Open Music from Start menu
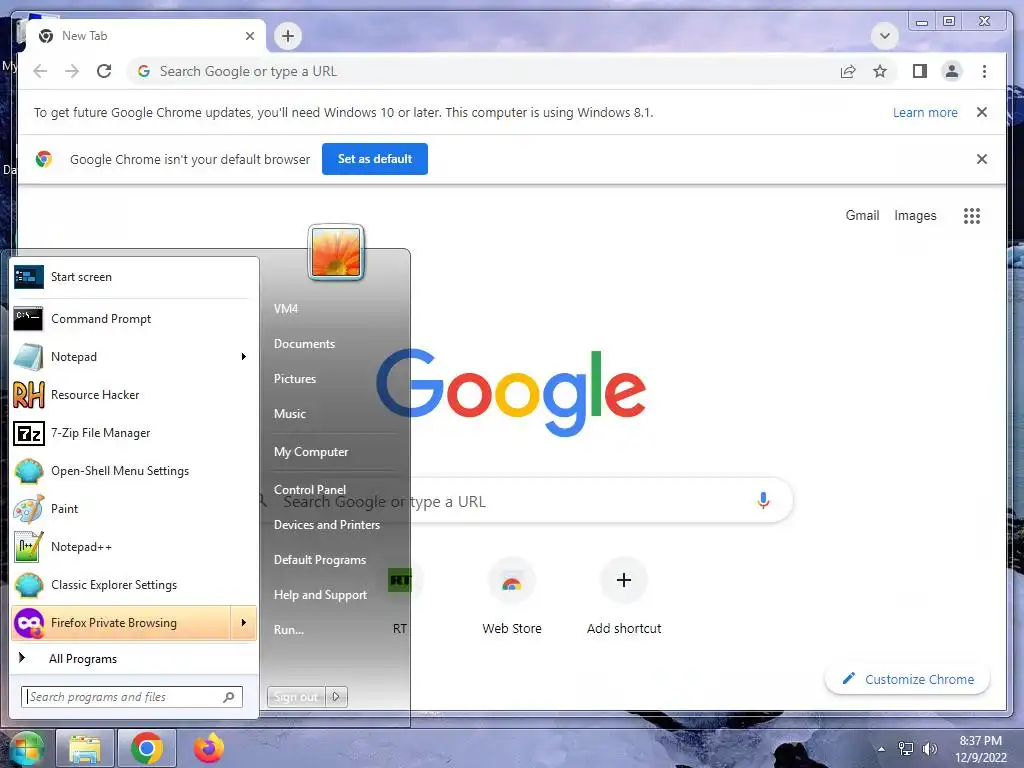 290,413
